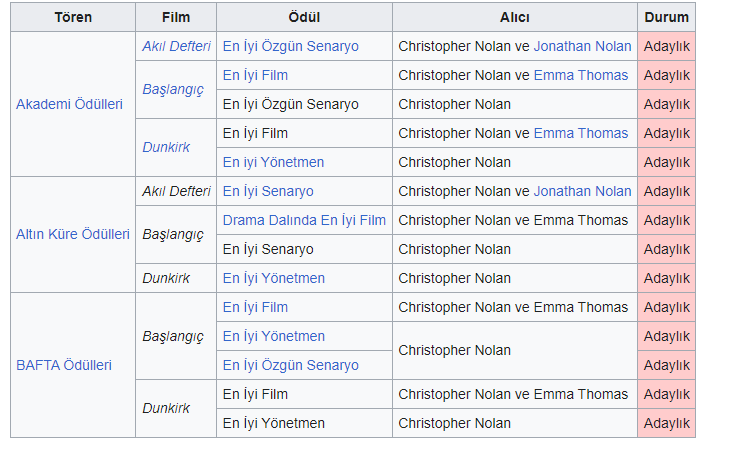Image resolution: width=729 pixels, height=454 pixels.
Task: Click the Tören column header
Action: click(73, 18)
